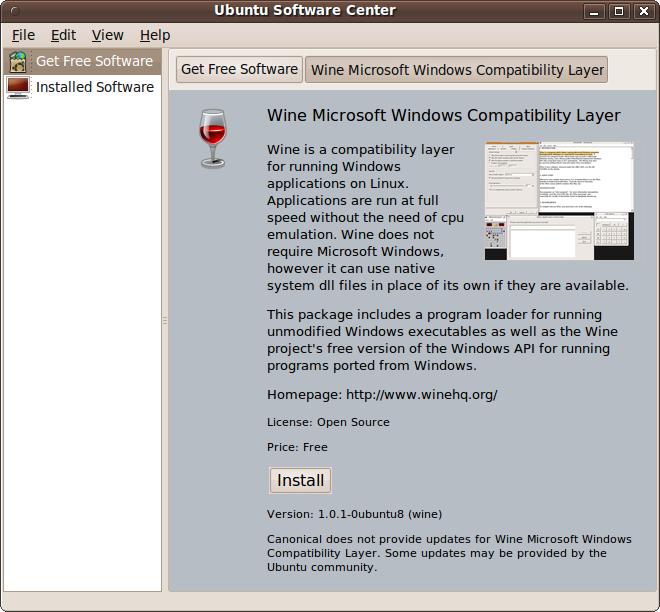
Task: Open the File menu
Action: (23, 35)
